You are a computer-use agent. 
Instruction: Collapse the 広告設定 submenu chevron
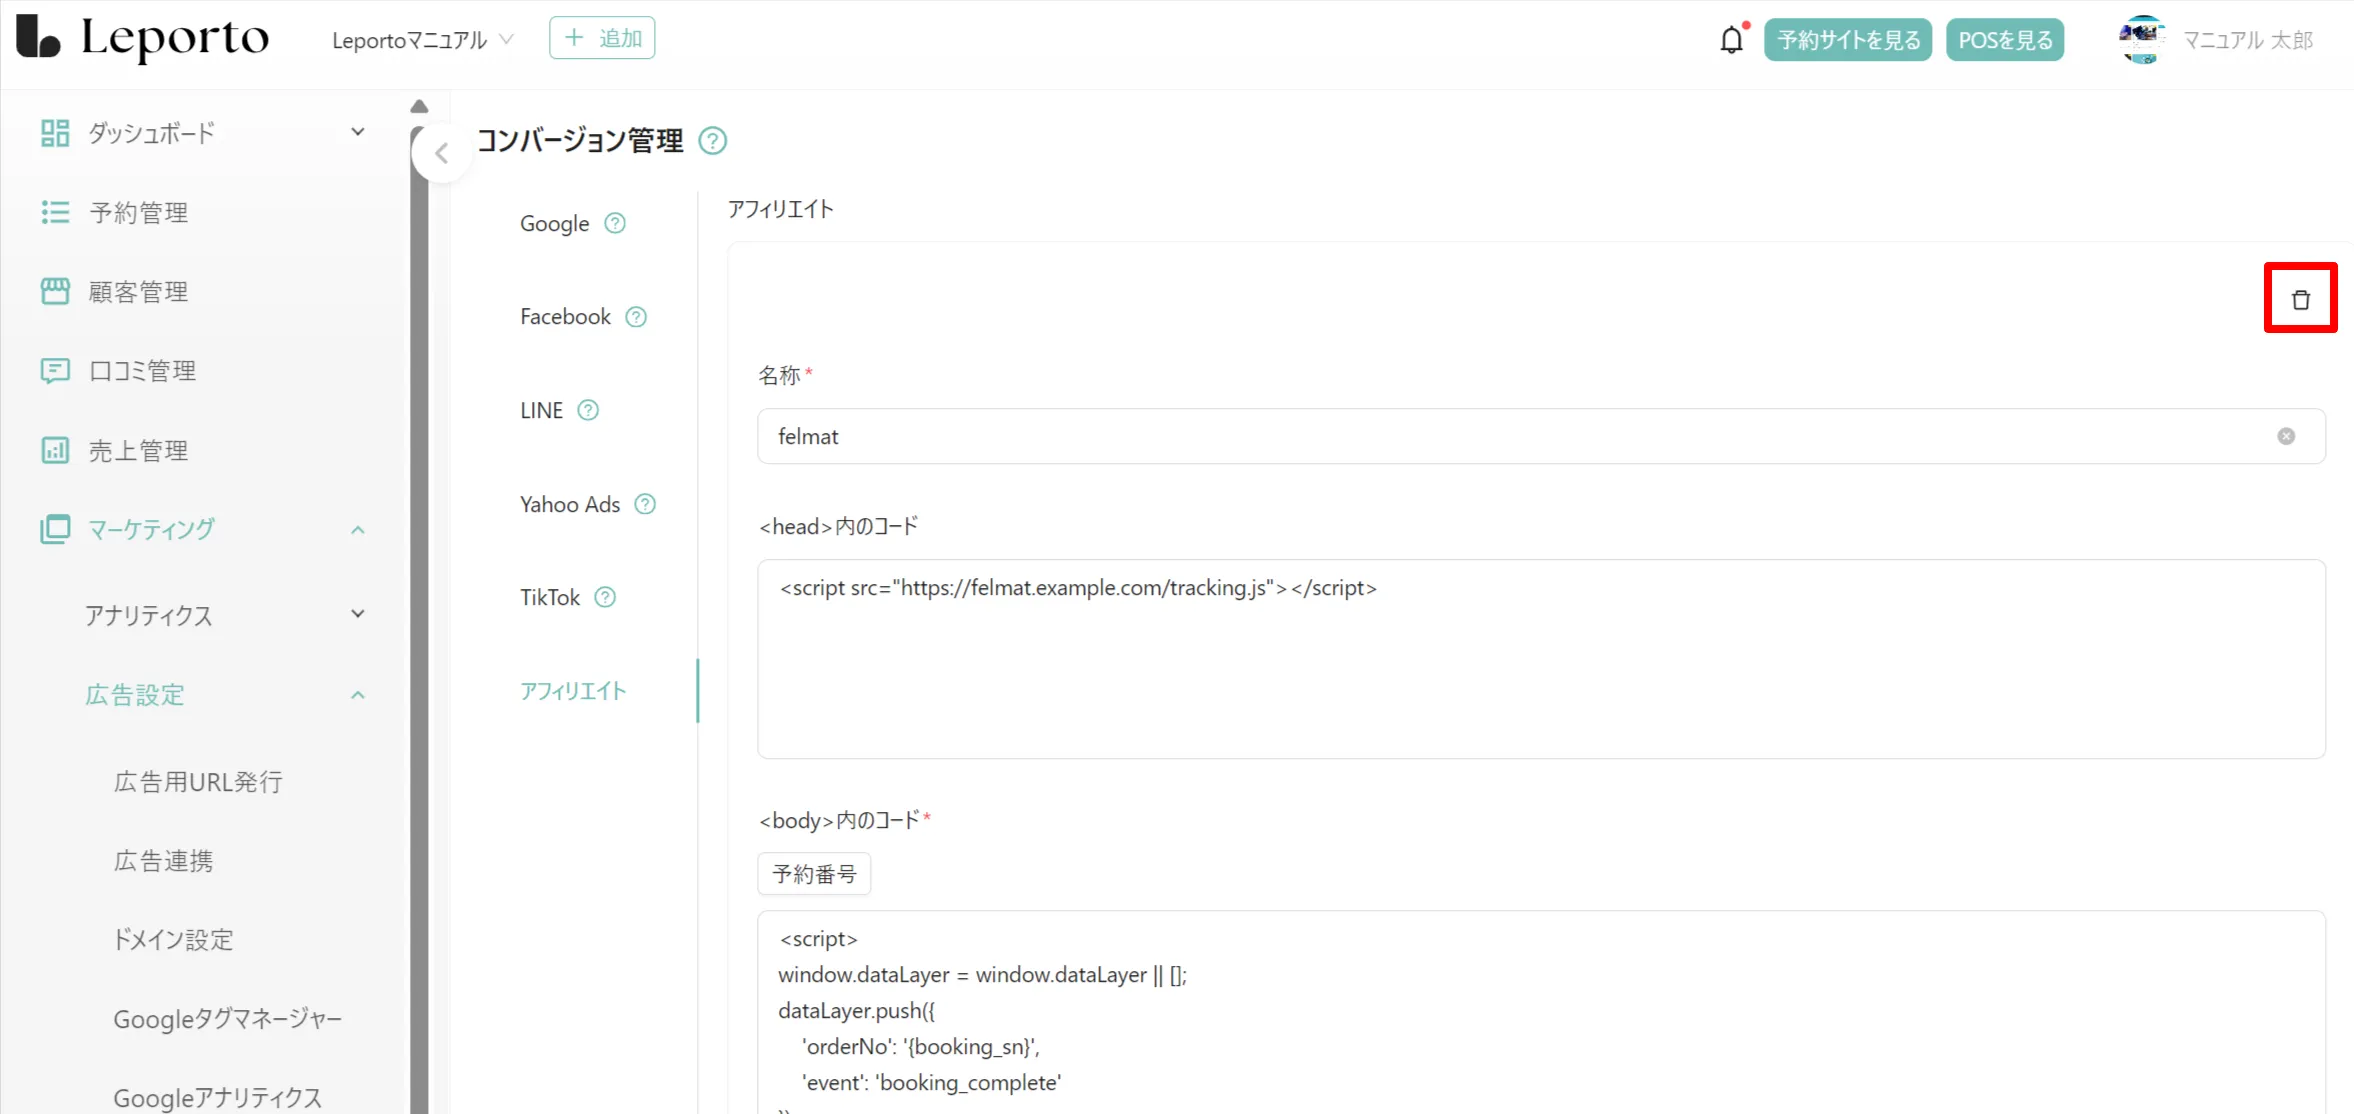coord(358,695)
